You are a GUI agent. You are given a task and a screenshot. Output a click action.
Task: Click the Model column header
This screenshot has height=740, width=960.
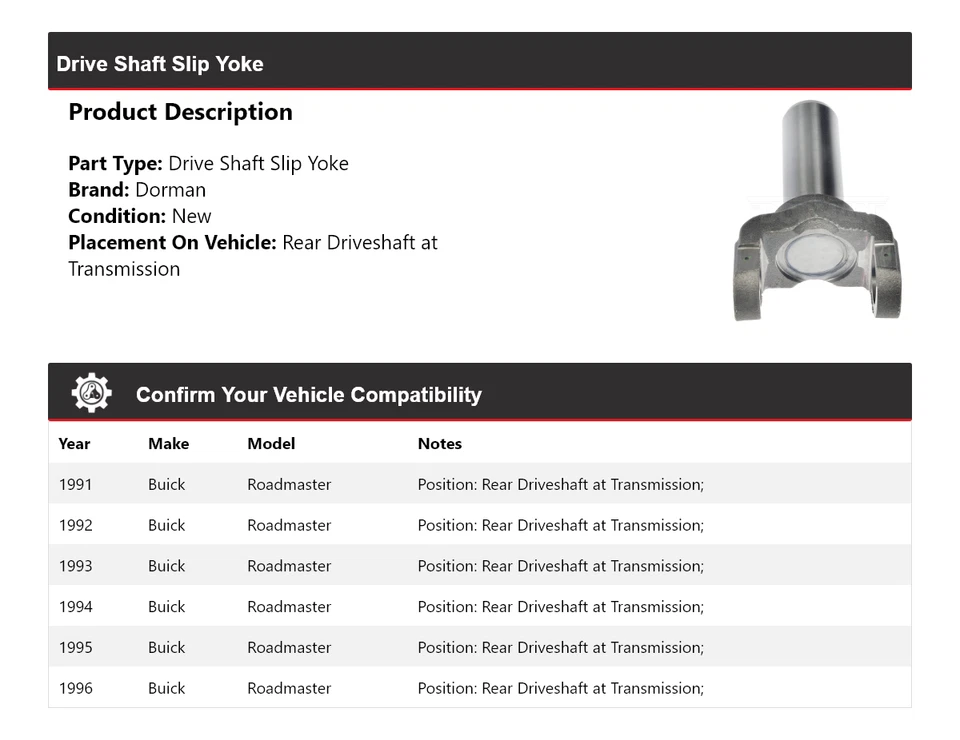(x=271, y=444)
